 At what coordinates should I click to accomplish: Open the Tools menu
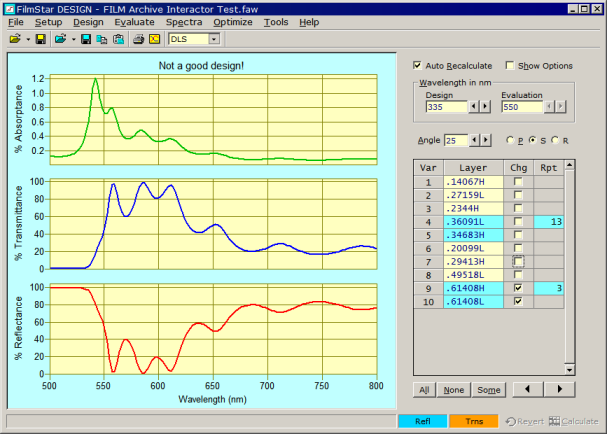pos(276,22)
